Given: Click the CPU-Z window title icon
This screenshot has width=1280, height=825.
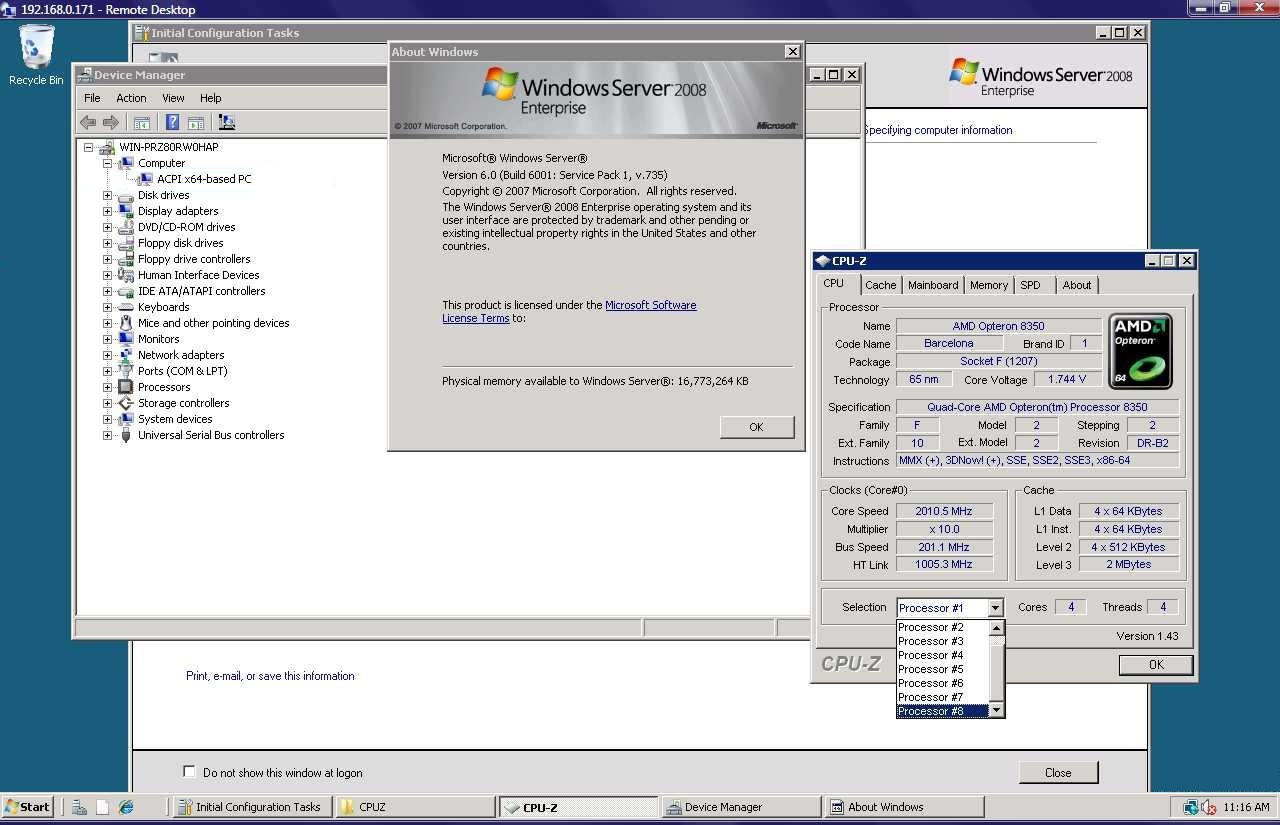Looking at the screenshot, I should click(x=823, y=261).
